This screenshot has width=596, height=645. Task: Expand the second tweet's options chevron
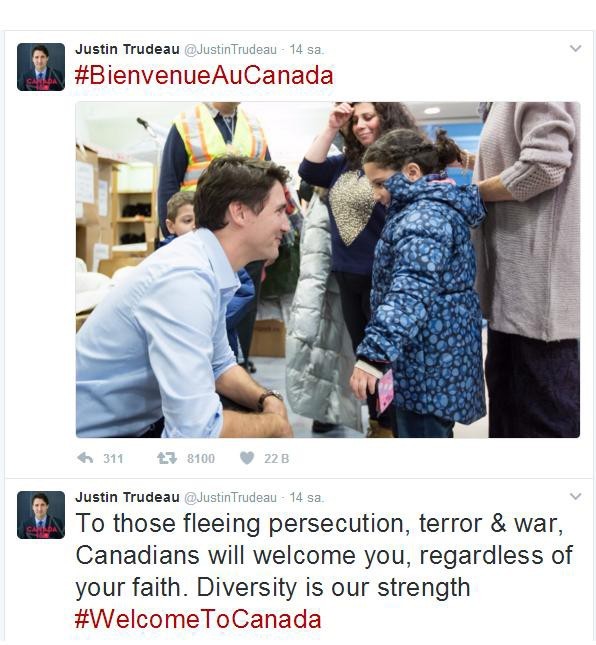click(575, 497)
